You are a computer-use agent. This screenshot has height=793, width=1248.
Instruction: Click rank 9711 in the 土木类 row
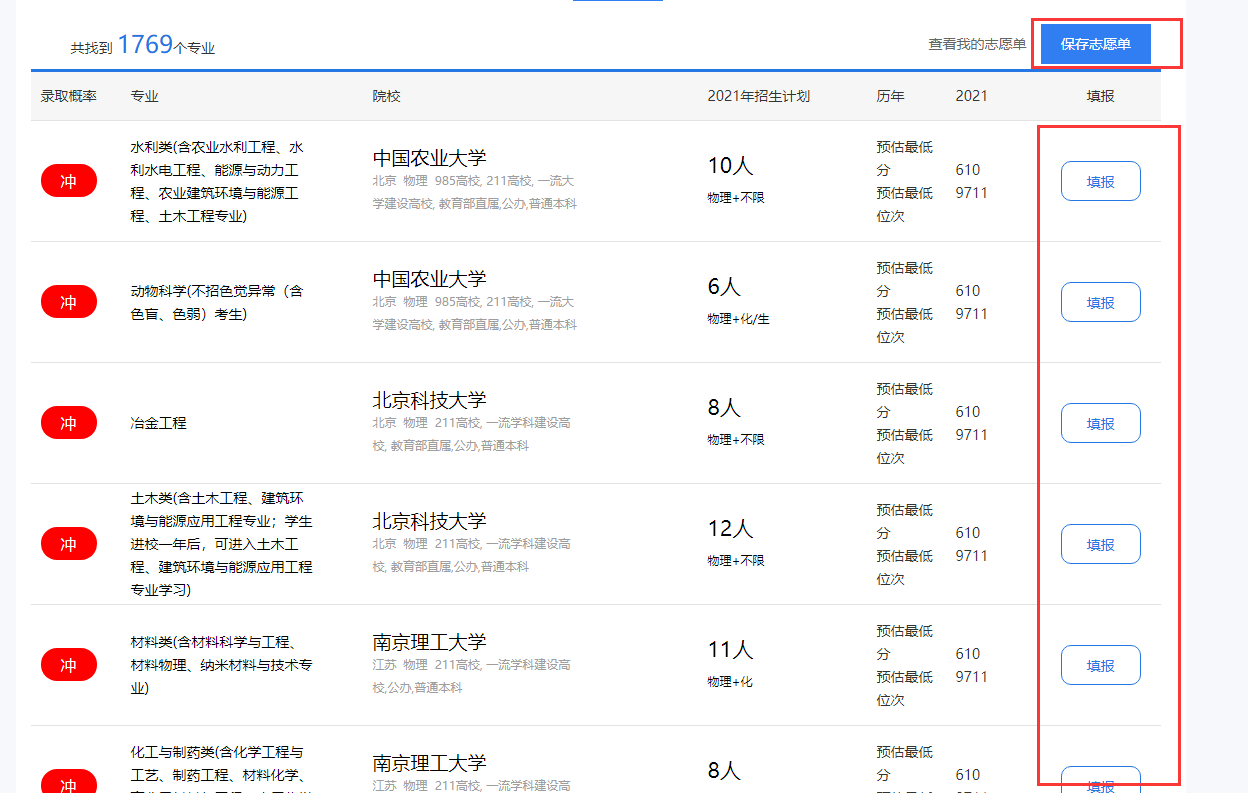[x=972, y=556]
